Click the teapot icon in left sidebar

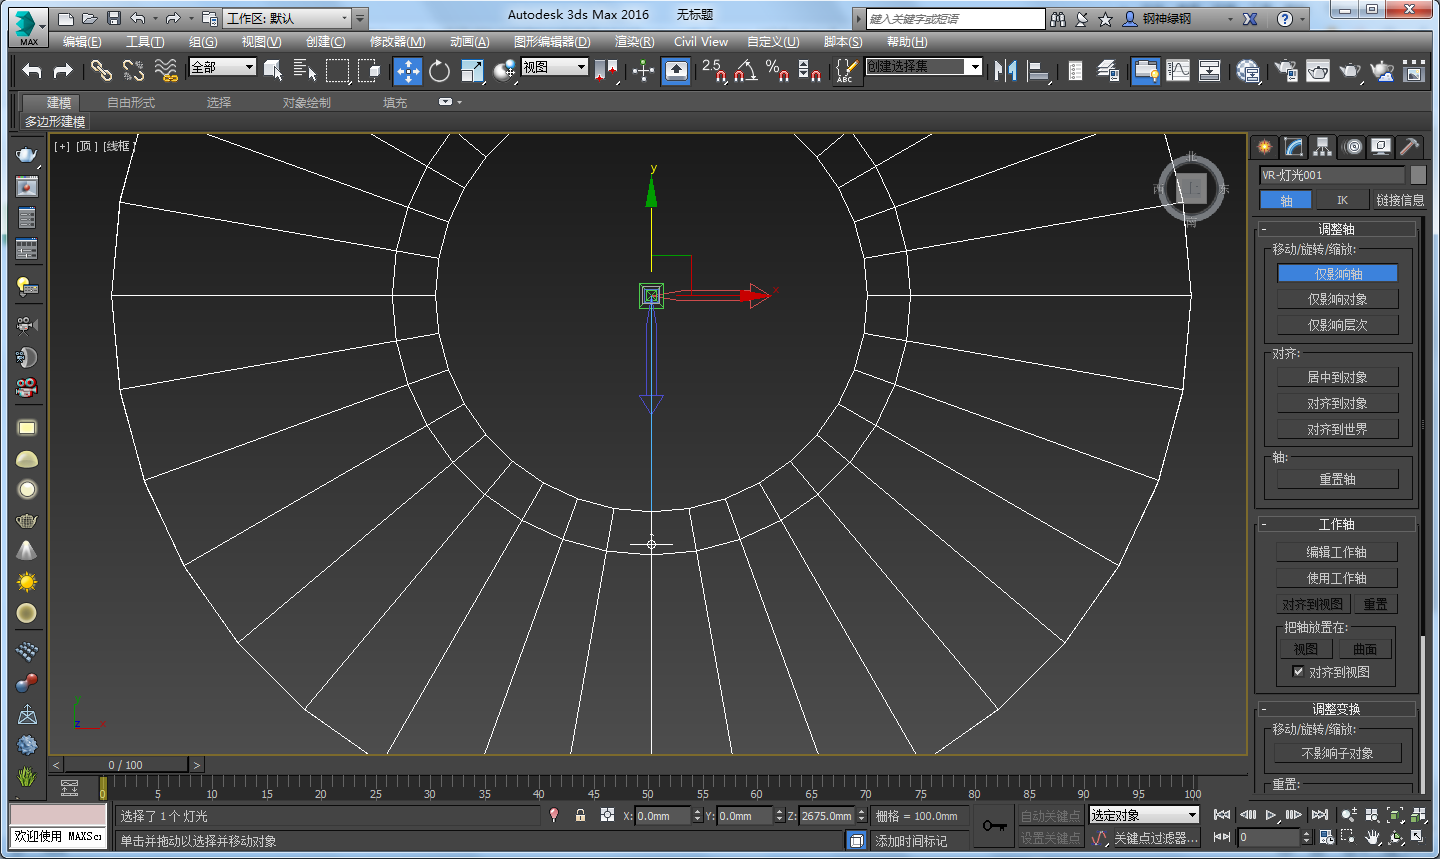(x=27, y=155)
